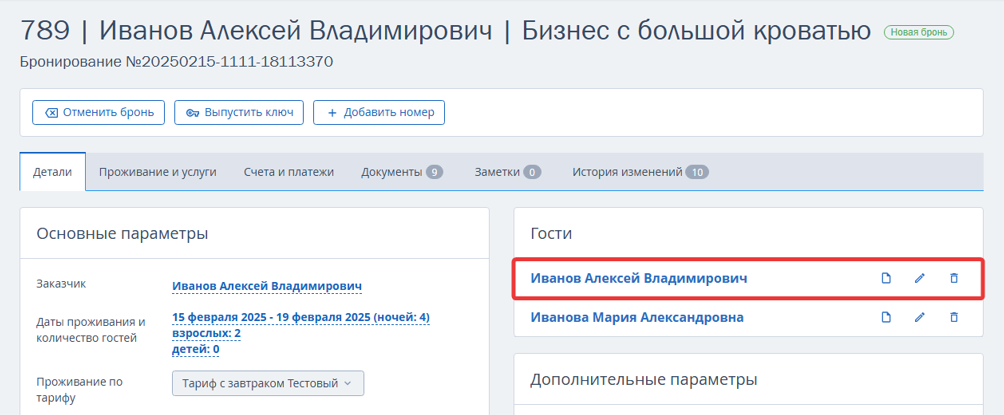Image resolution: width=1004 pixels, height=415 pixels.
Task: Open document icon for Иванова Мария Александровна
Action: (886, 317)
